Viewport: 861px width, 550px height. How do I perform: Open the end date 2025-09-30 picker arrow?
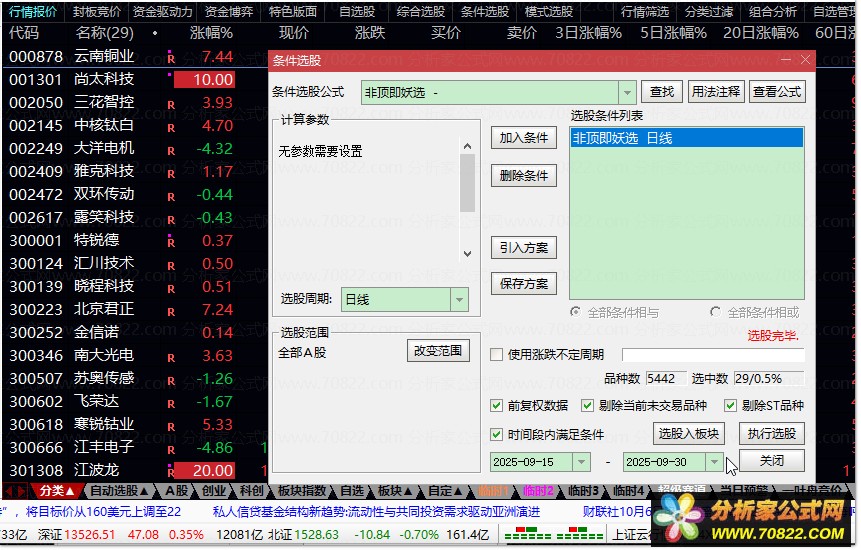(x=714, y=462)
